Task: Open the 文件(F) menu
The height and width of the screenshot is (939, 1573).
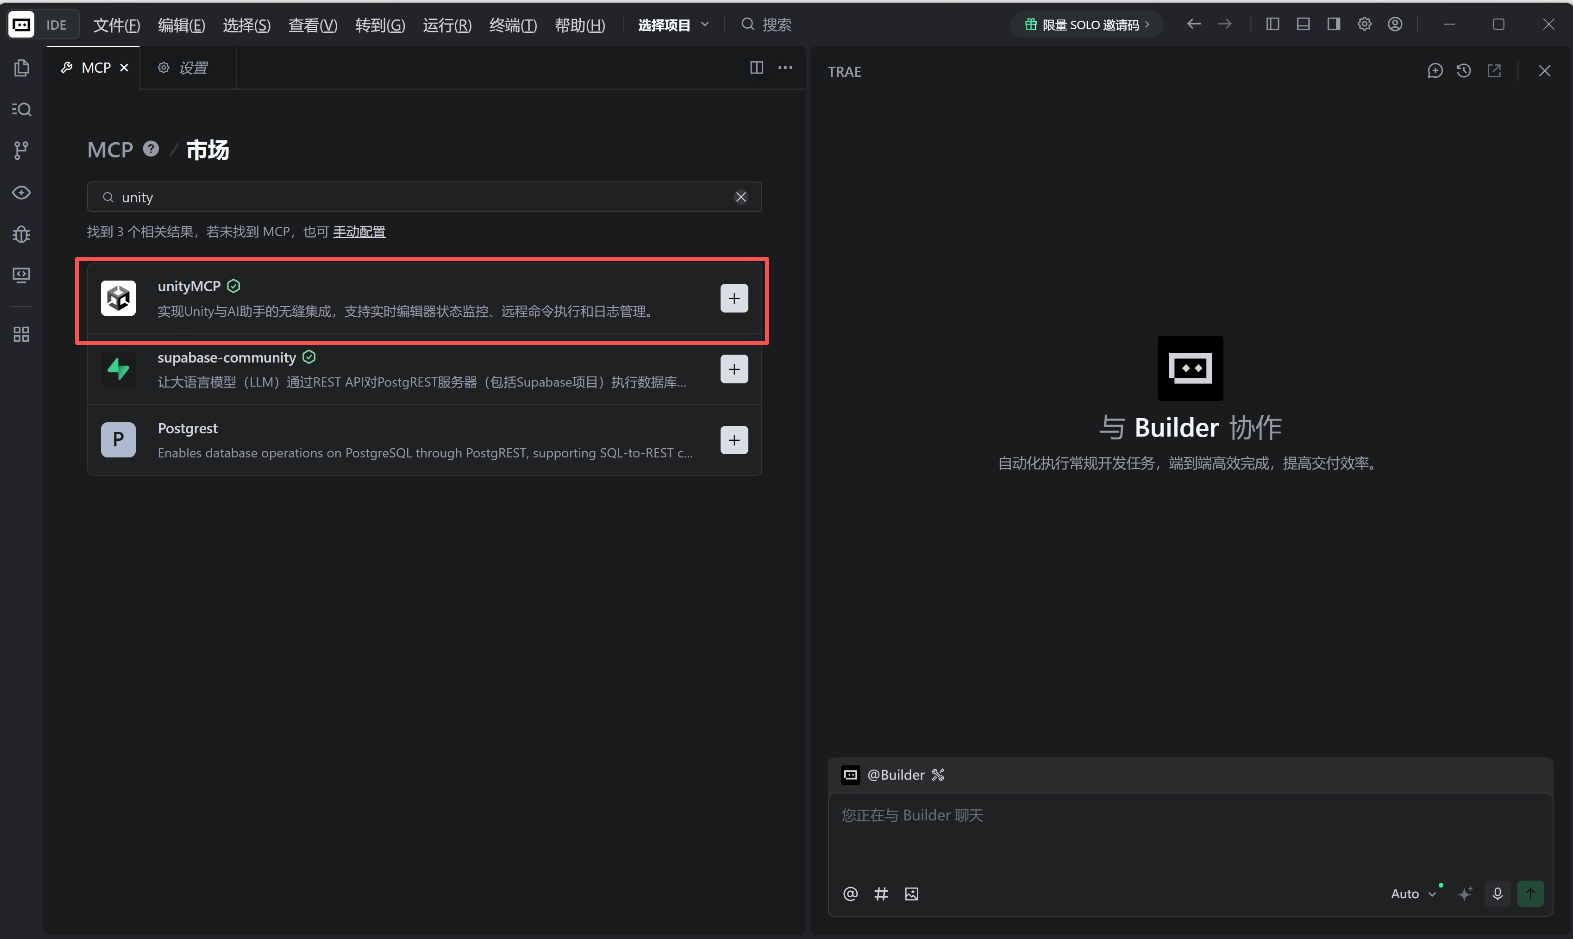Action: [117, 25]
